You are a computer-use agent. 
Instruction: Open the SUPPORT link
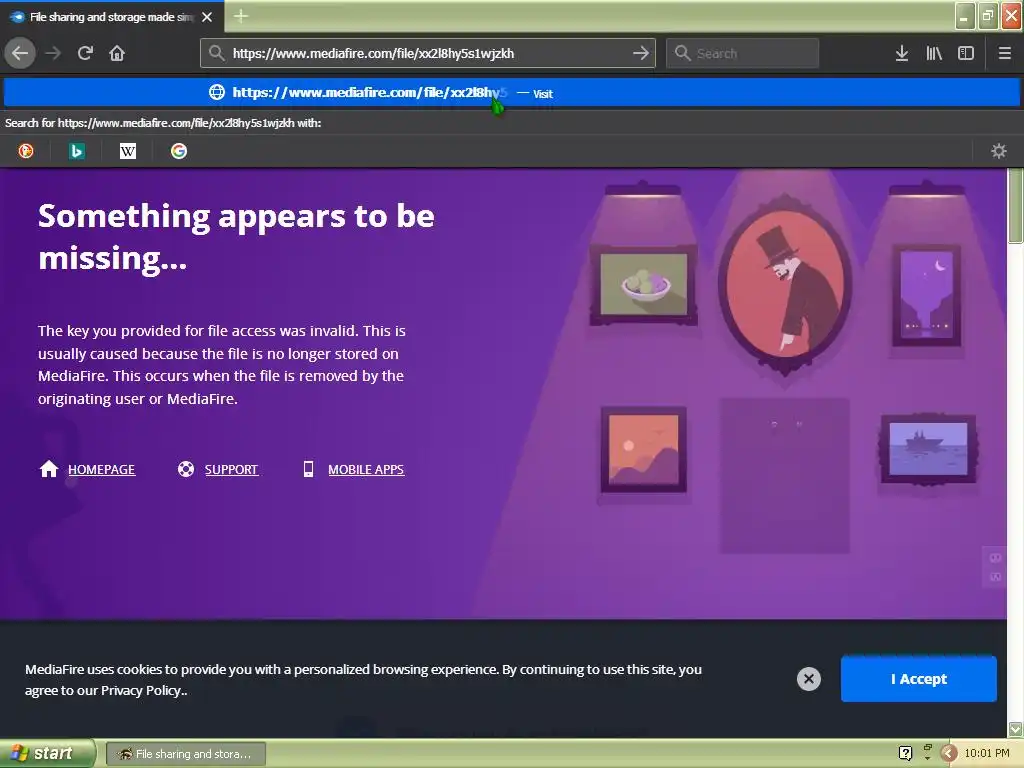pyautogui.click(x=231, y=470)
